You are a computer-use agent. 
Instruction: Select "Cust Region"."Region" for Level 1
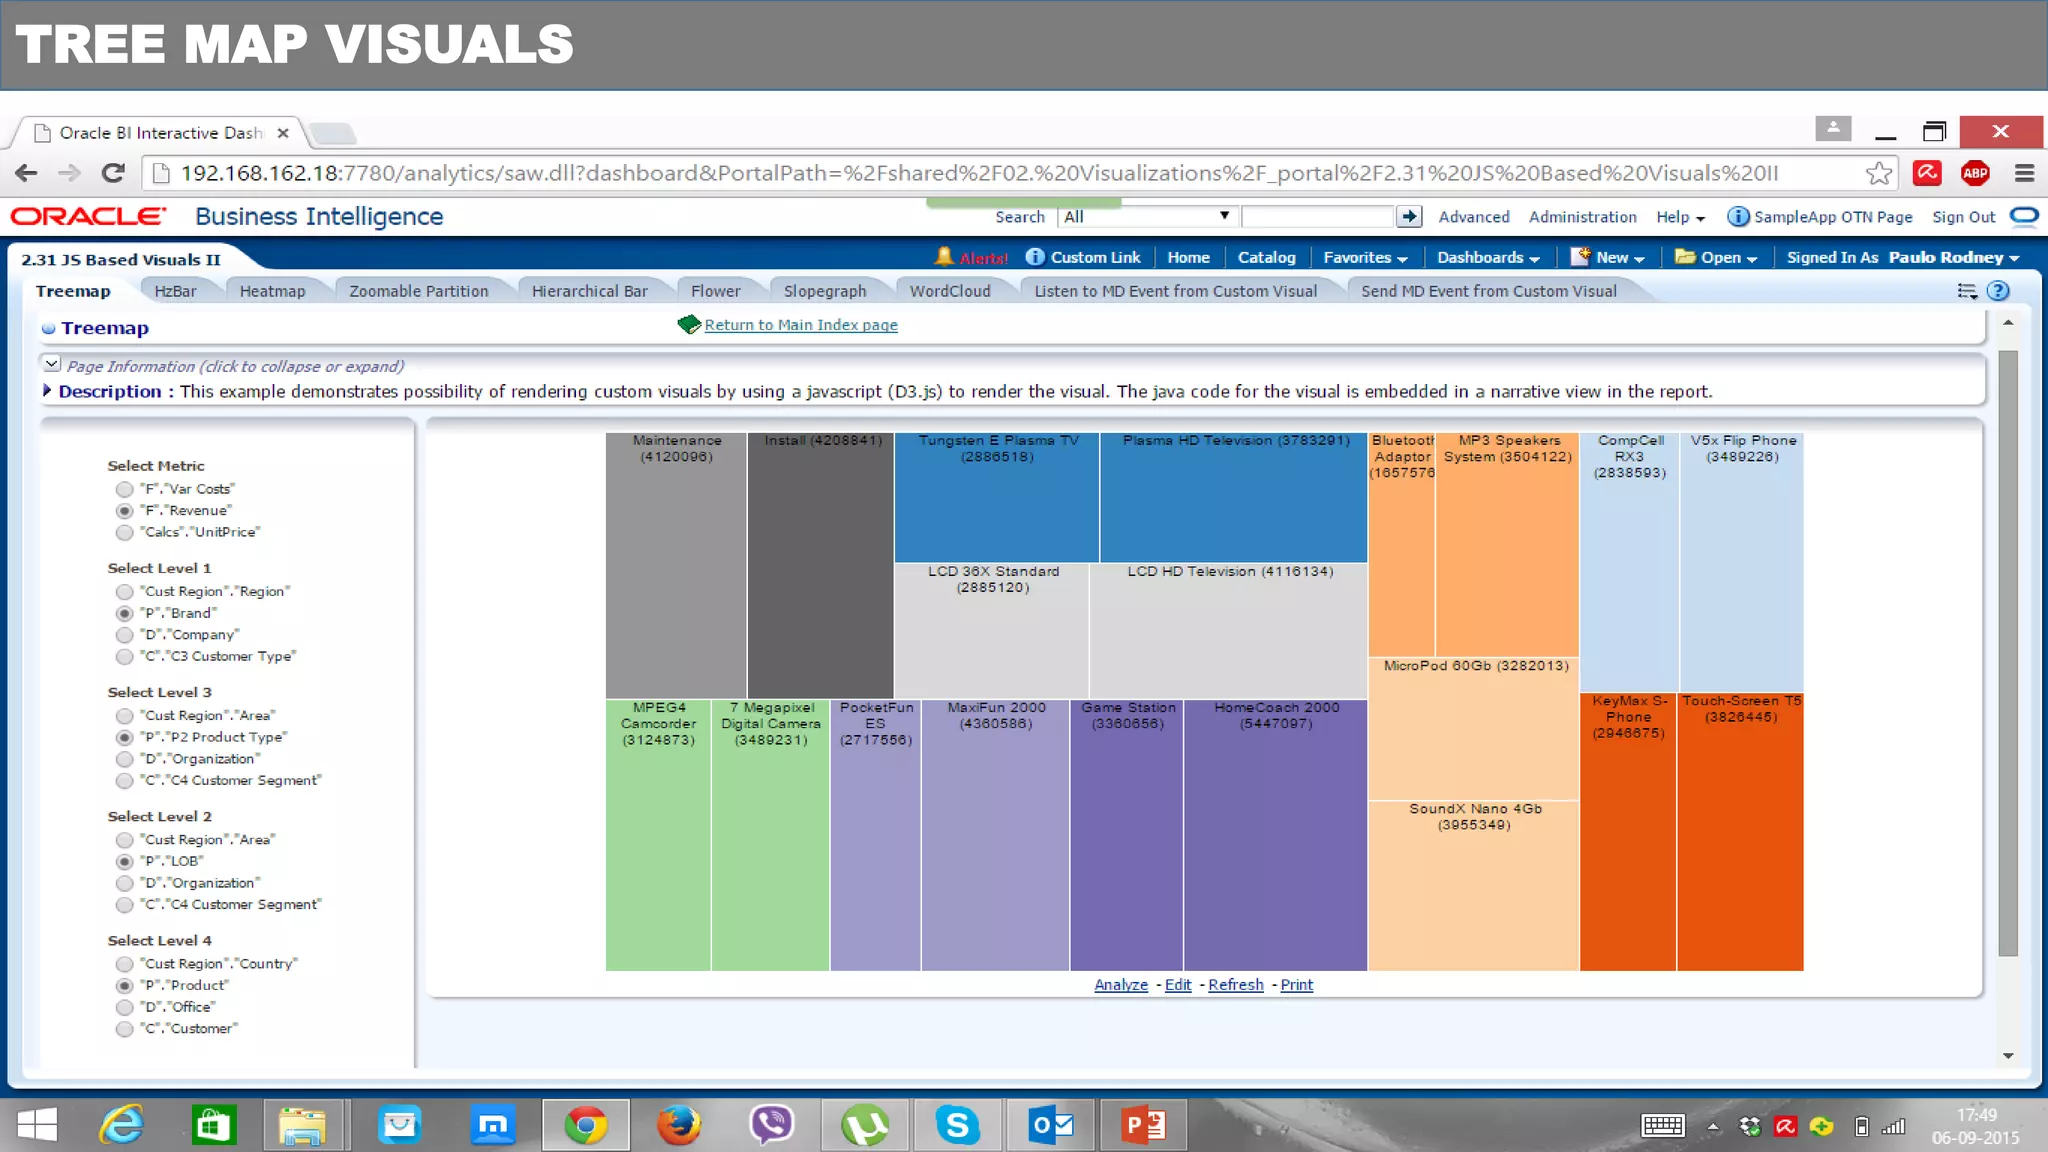[x=124, y=592]
